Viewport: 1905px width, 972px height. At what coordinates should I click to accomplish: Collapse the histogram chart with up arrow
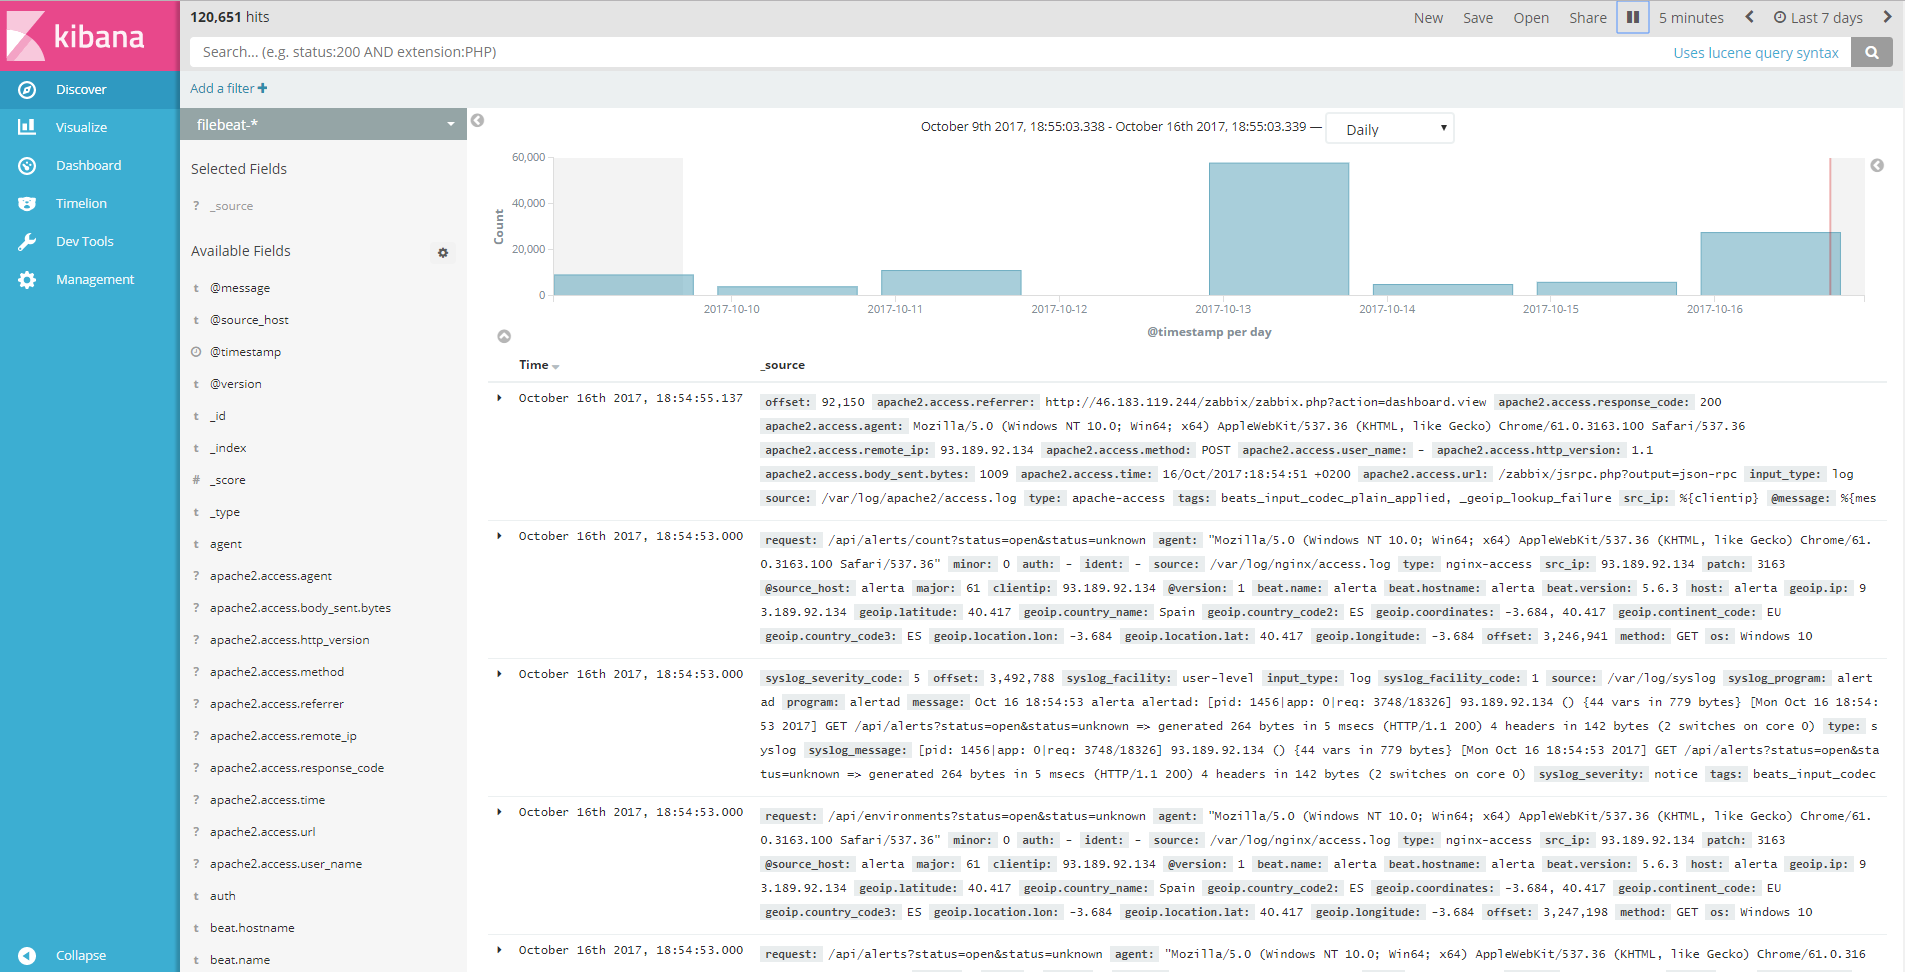(504, 336)
